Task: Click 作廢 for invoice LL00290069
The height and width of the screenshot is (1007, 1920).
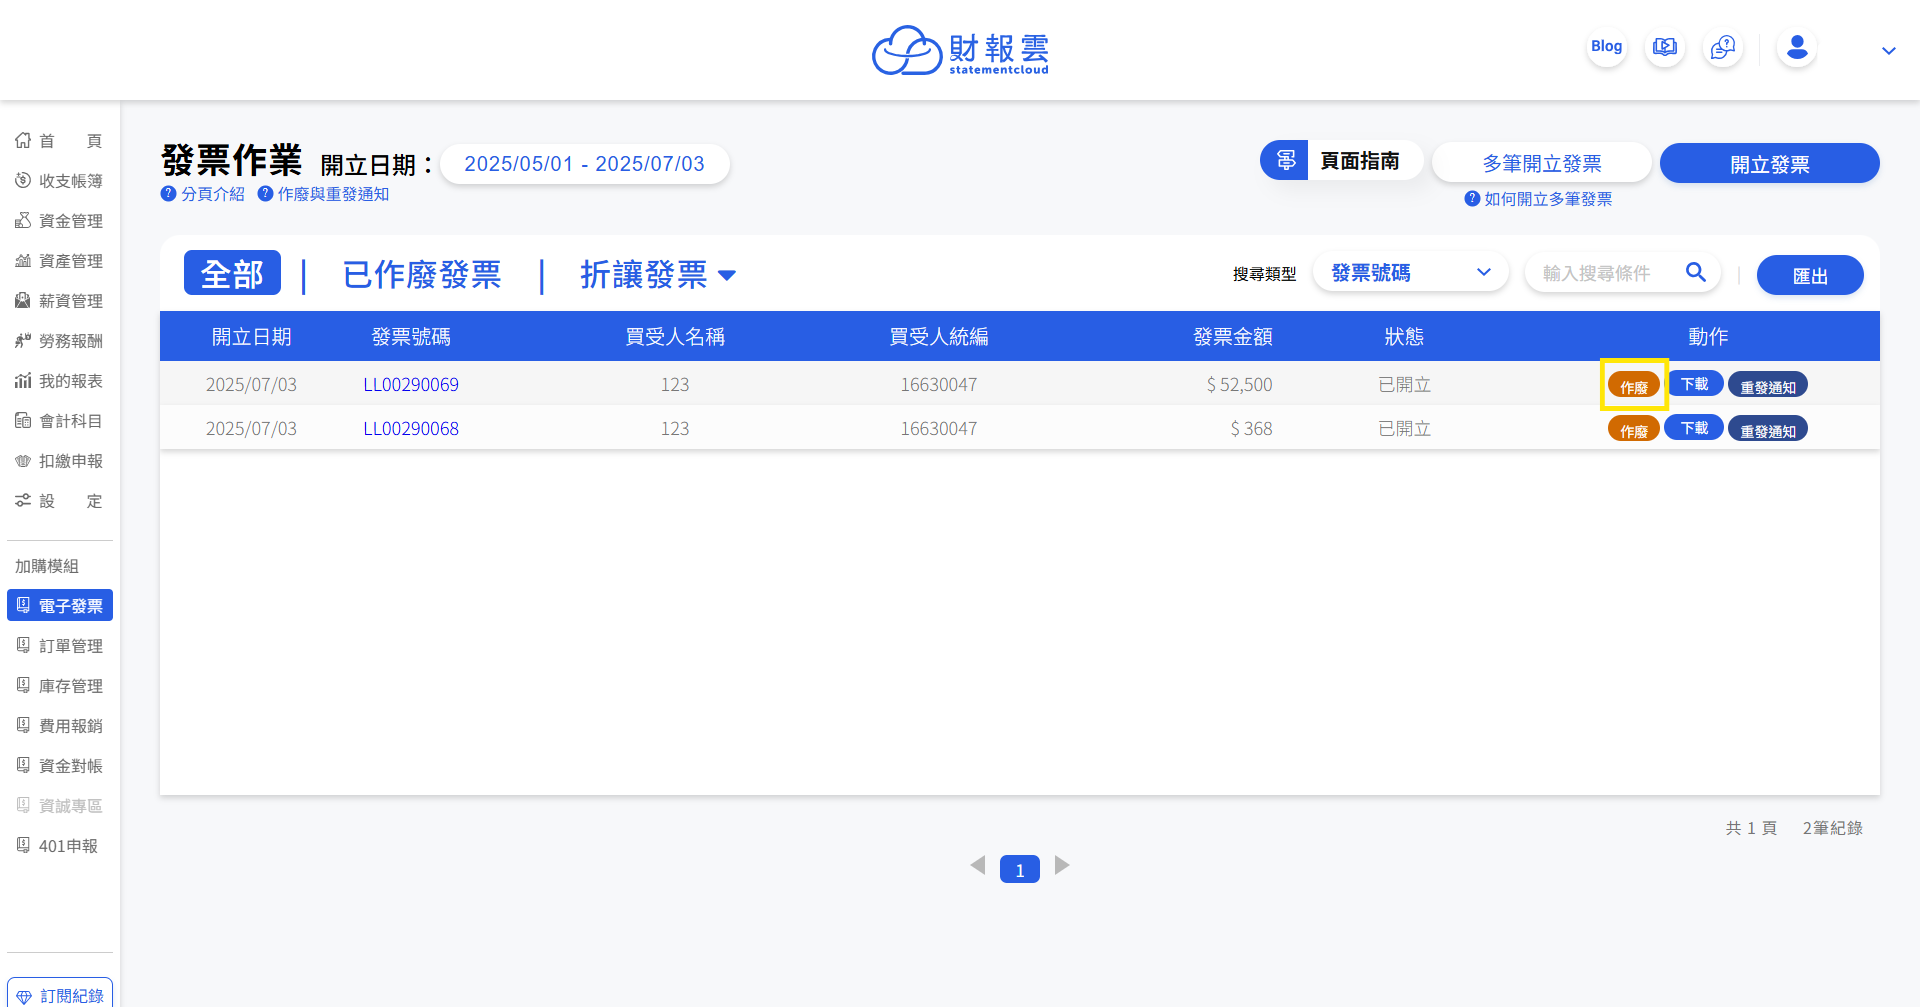Action: [1634, 385]
